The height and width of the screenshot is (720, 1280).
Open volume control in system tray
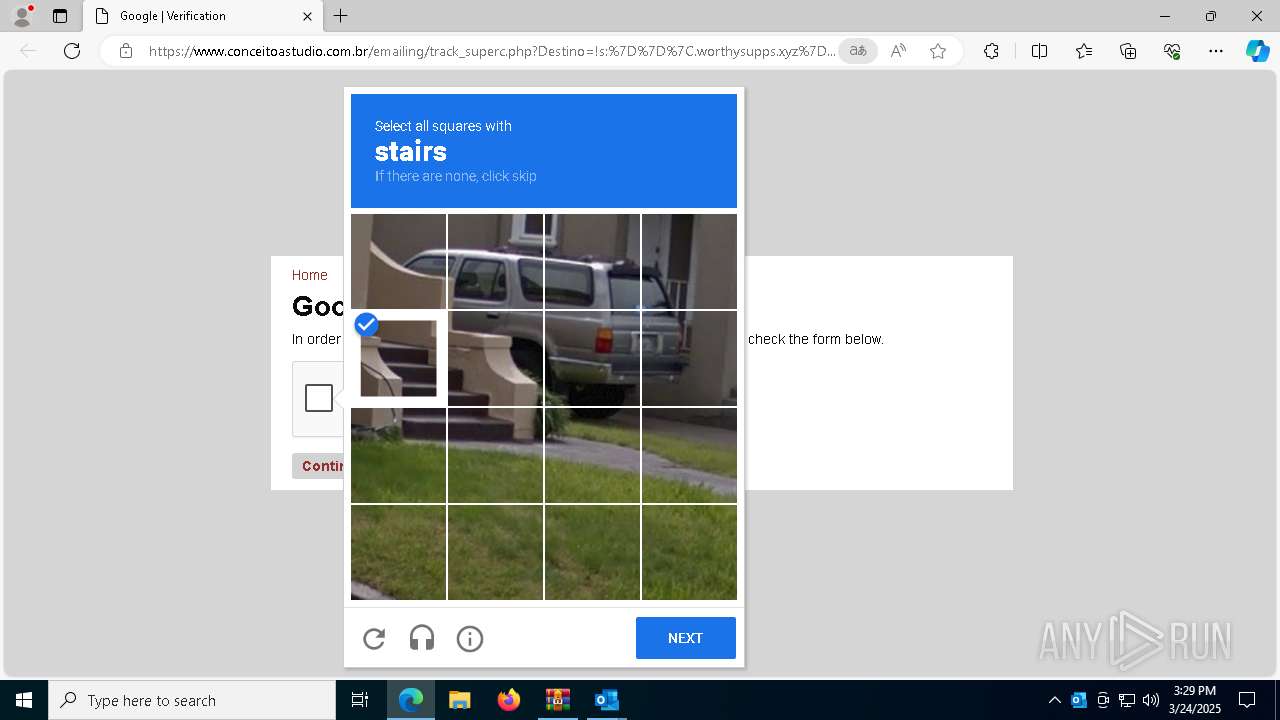click(x=1151, y=700)
